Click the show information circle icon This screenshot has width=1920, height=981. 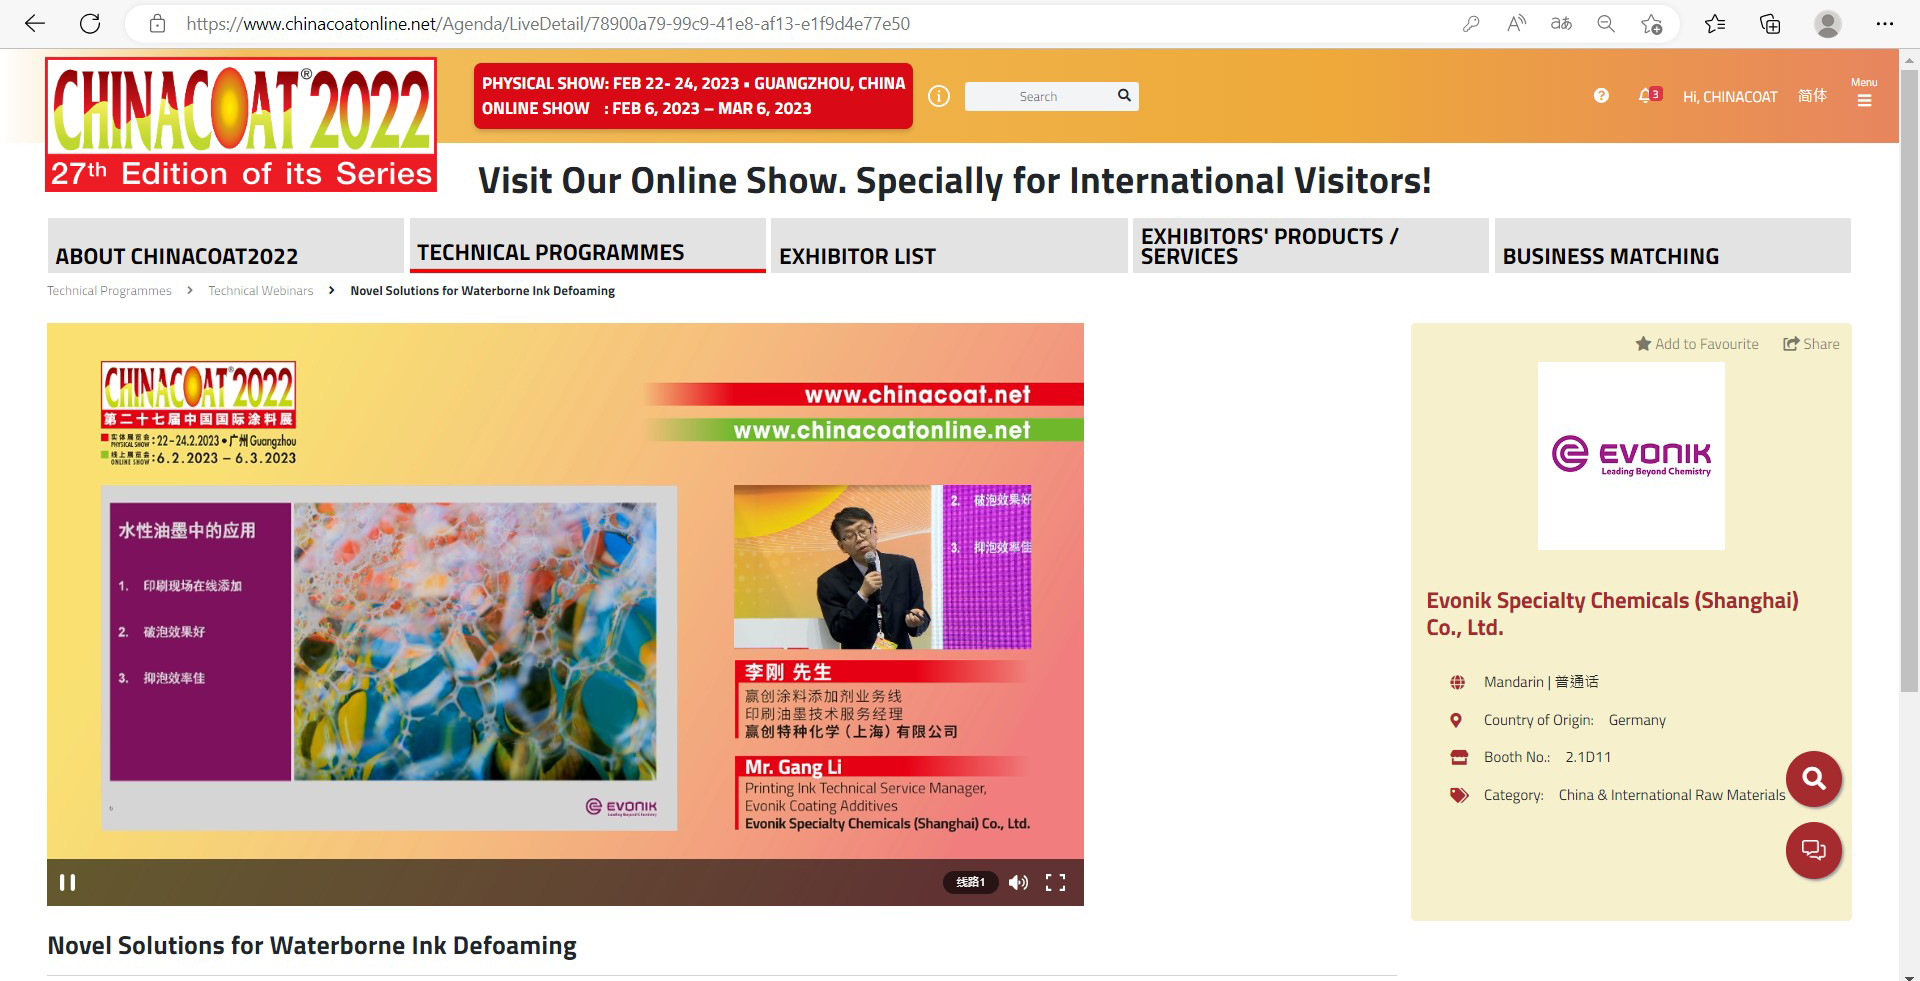(938, 96)
